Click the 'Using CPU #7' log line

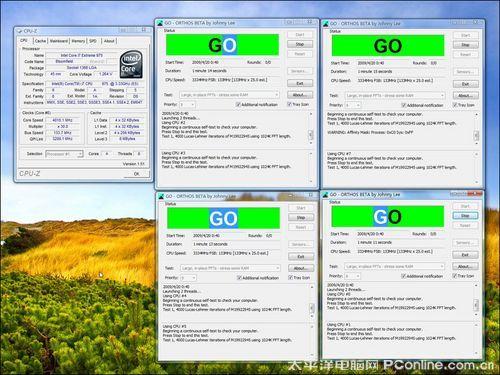339,154
